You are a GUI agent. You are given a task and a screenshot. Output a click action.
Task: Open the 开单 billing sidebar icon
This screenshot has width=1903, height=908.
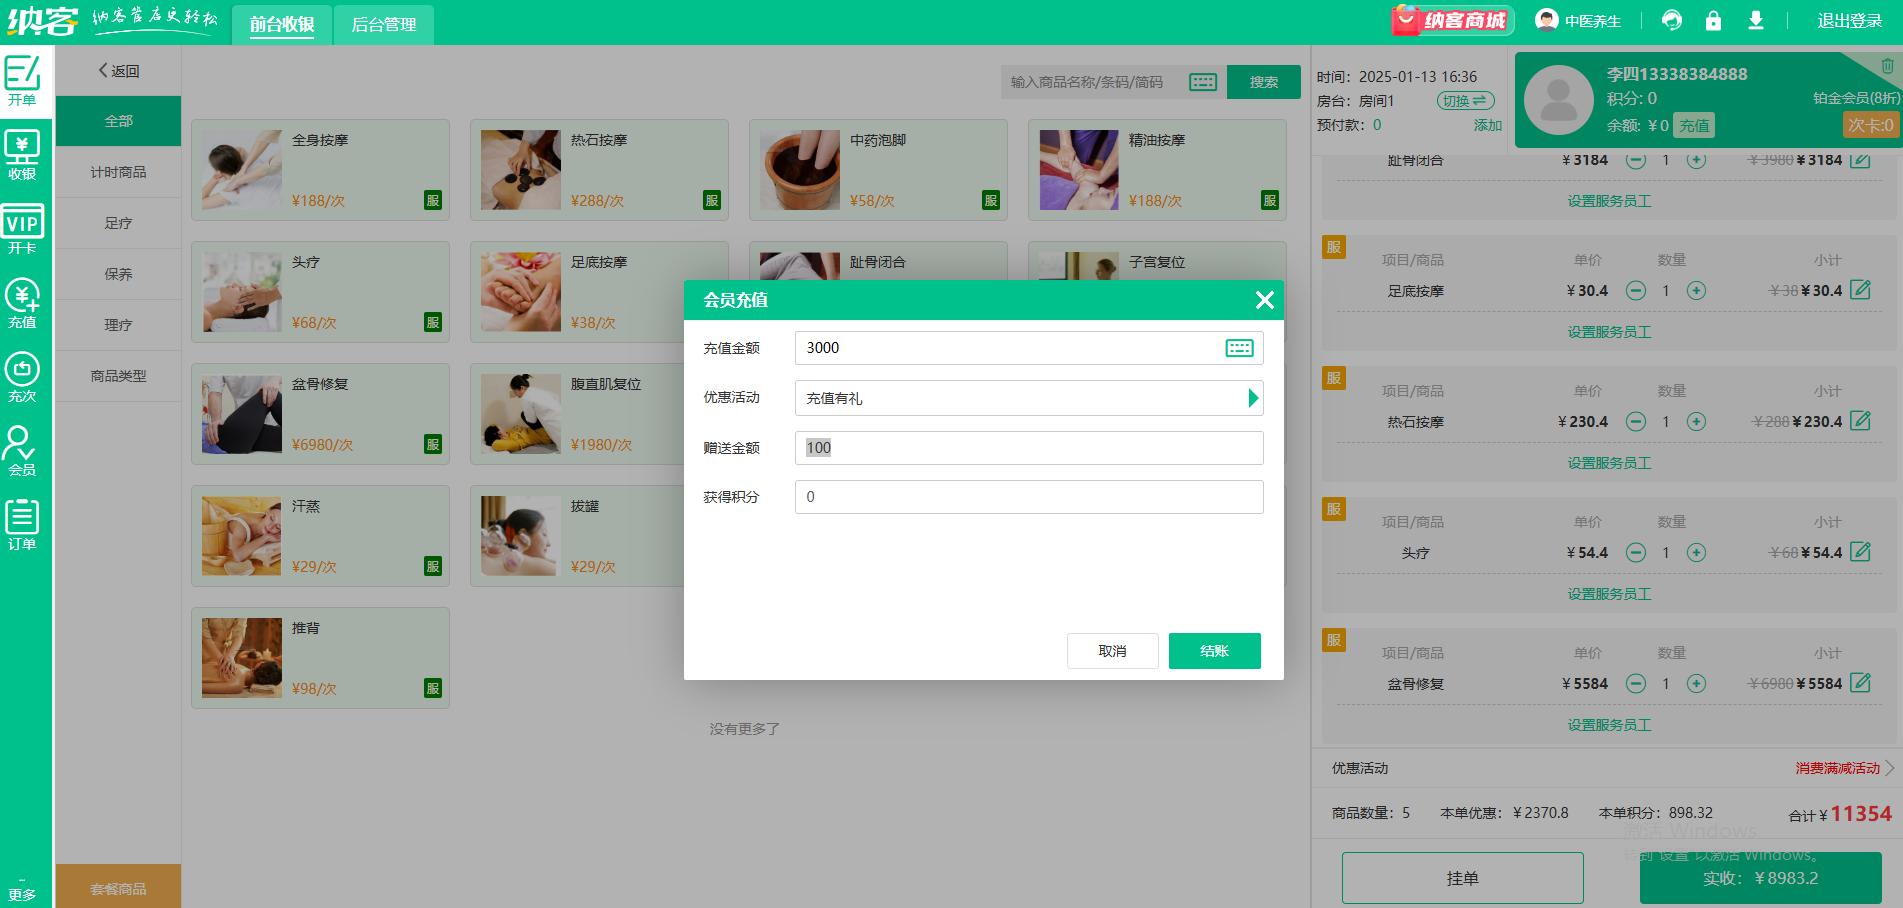point(22,80)
